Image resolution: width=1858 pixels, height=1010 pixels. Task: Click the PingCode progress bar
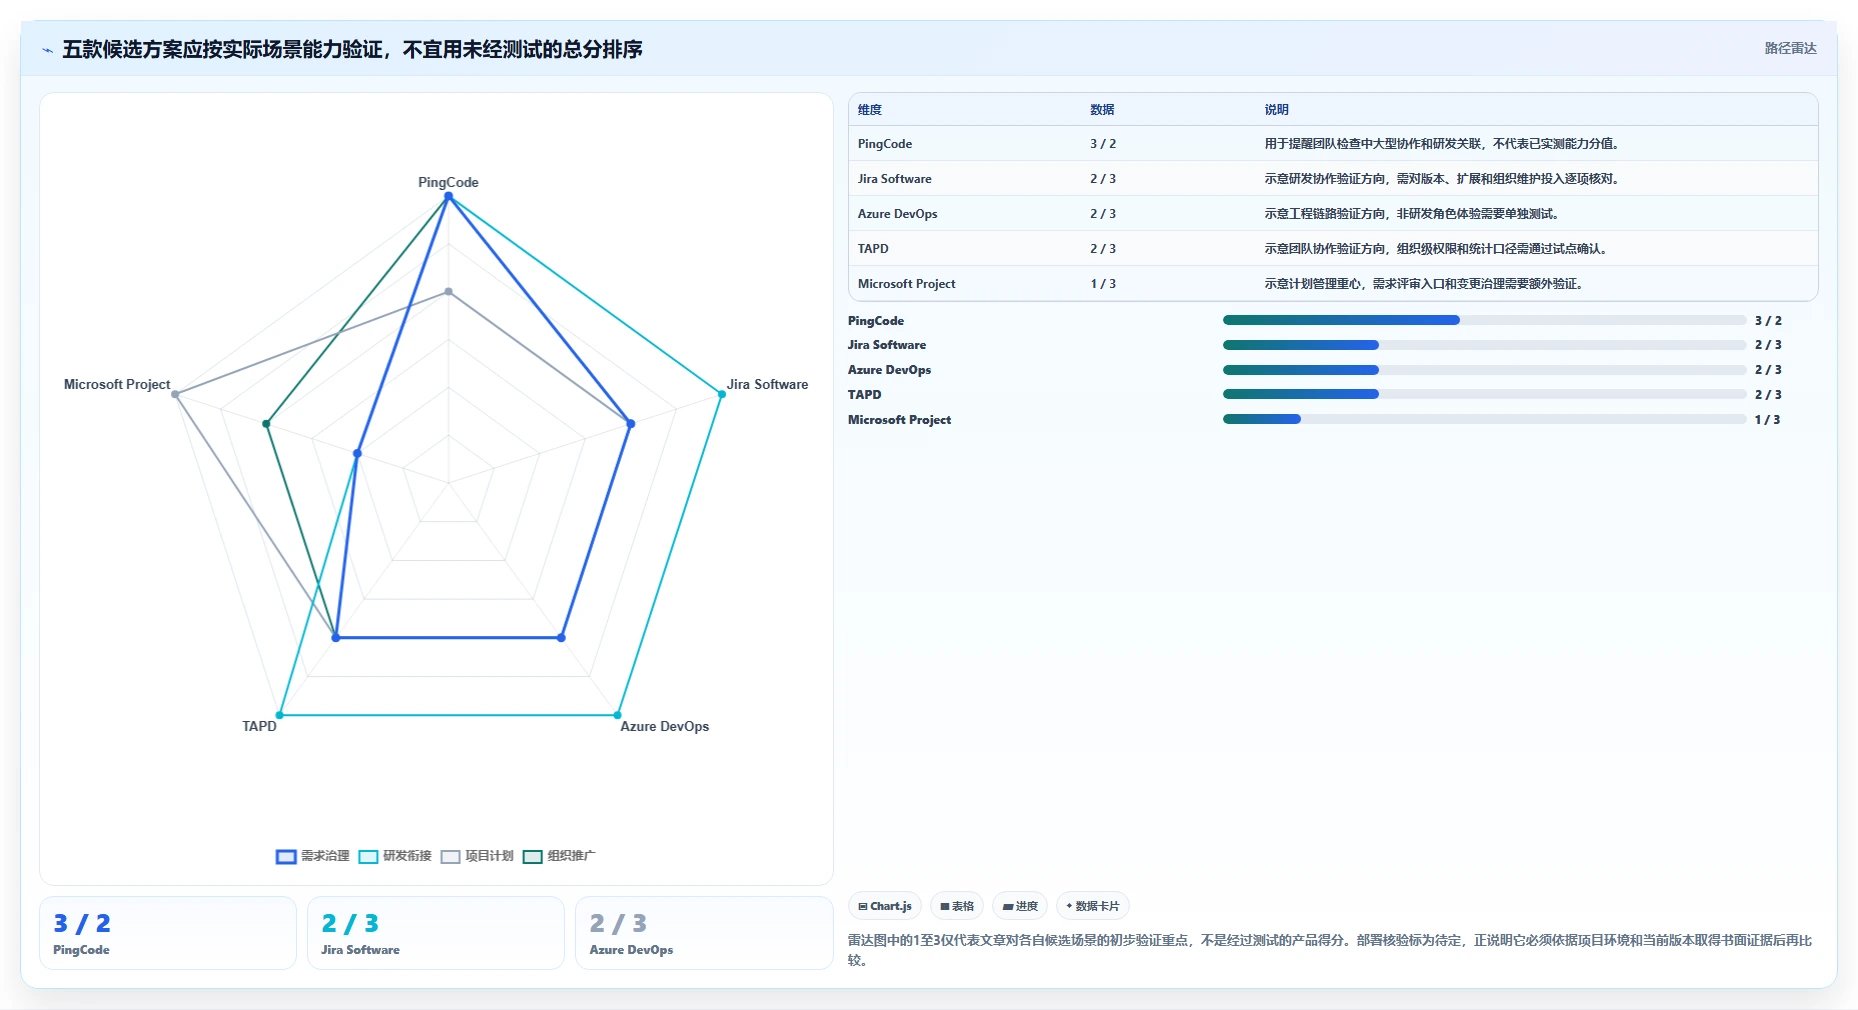click(1484, 320)
